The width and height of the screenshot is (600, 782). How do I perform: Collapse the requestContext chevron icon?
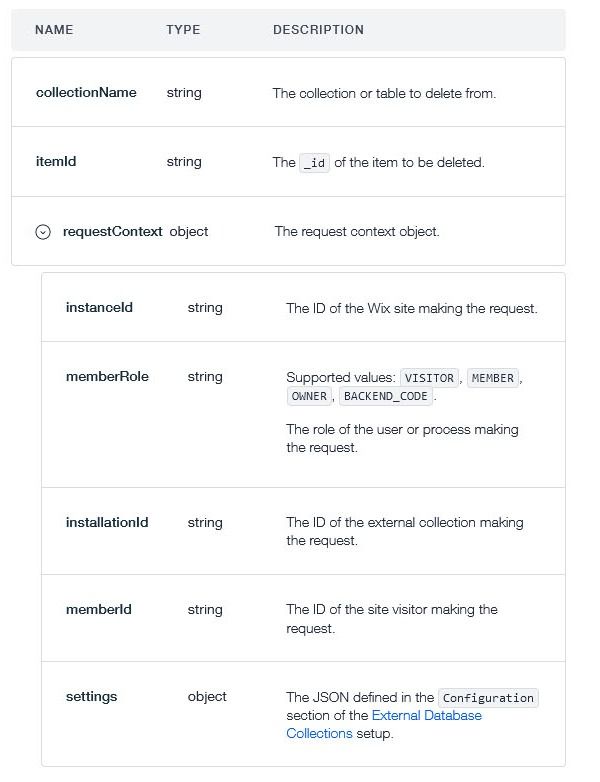tap(43, 232)
